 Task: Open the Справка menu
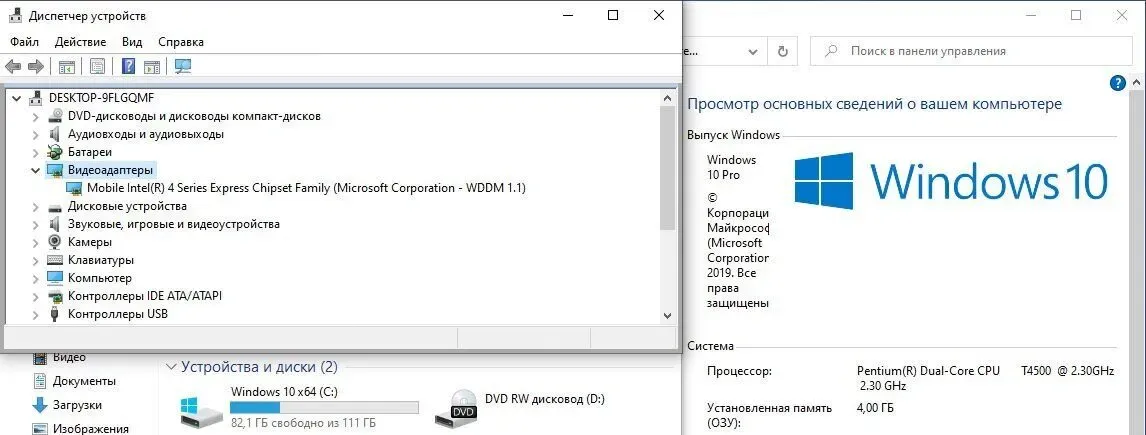(x=180, y=42)
